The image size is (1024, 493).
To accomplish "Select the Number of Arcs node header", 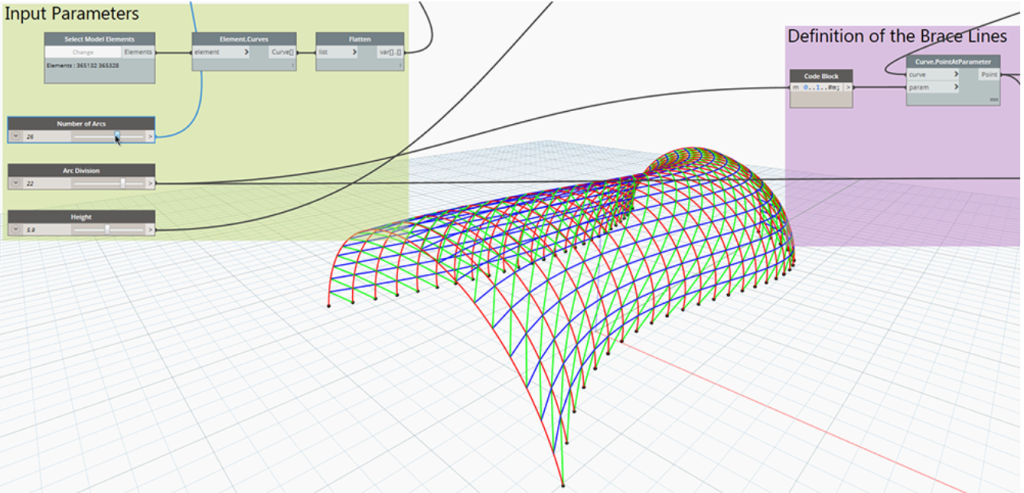I will point(82,123).
